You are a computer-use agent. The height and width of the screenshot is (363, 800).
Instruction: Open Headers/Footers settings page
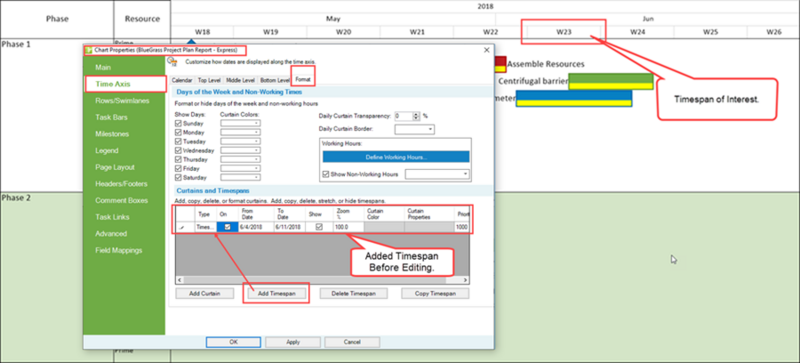[x=121, y=184]
